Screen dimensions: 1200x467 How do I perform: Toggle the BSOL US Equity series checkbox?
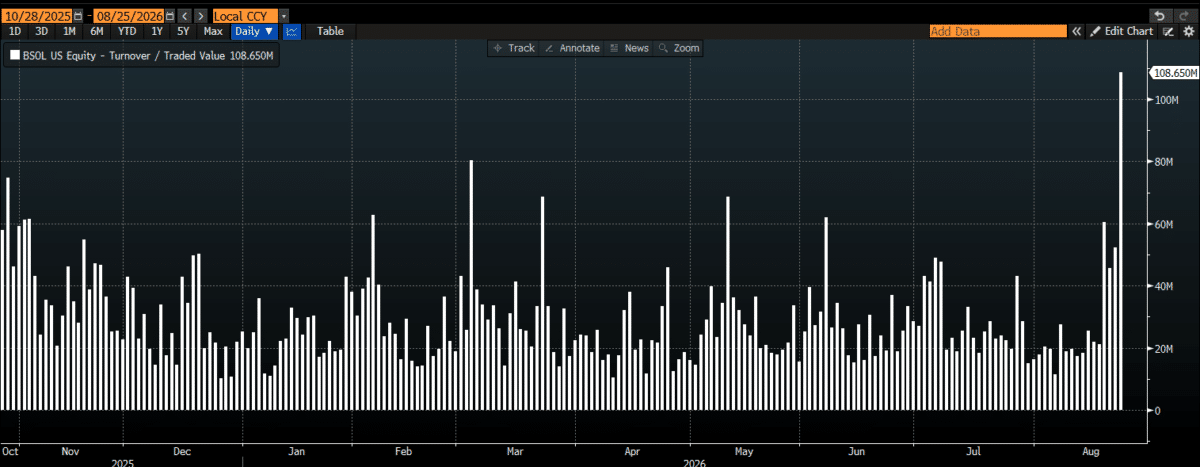tap(14, 56)
